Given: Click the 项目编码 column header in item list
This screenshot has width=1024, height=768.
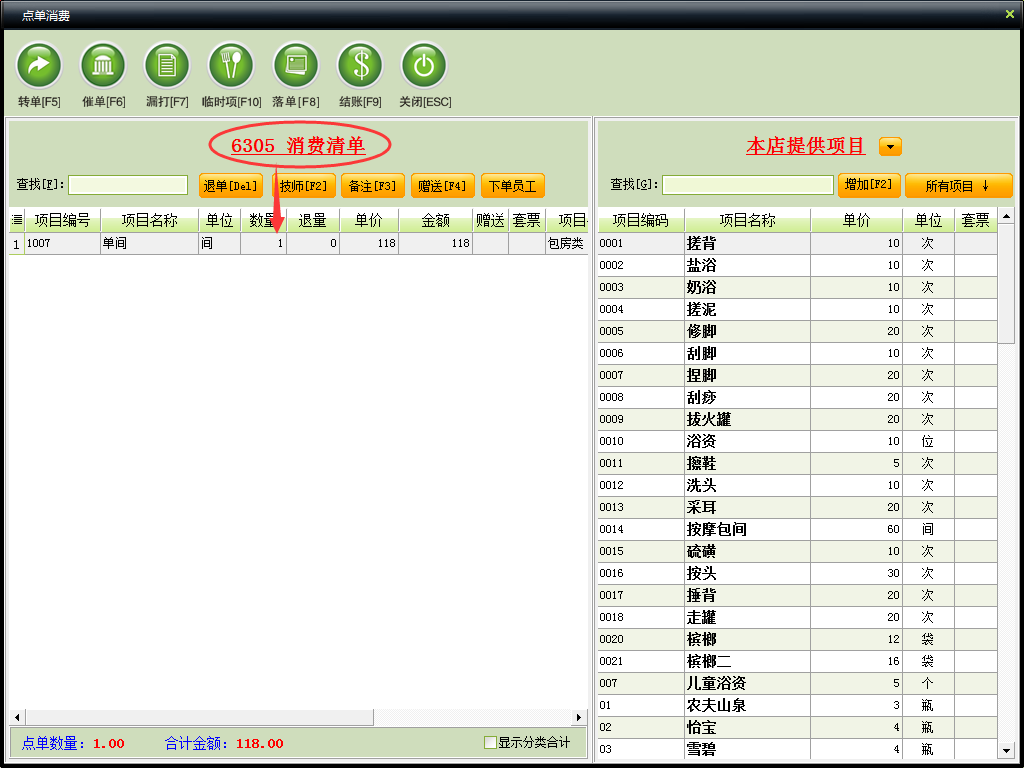Looking at the screenshot, I should (x=641, y=221).
